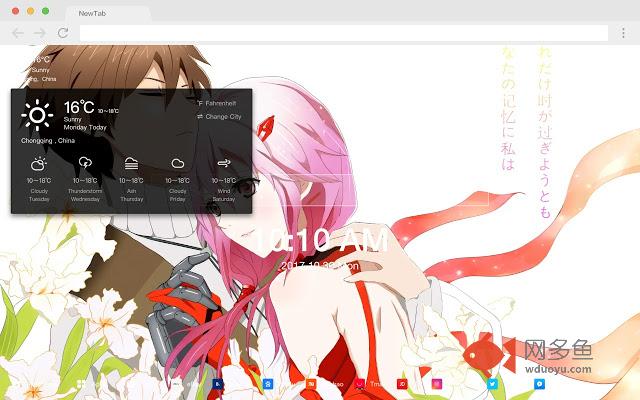
Task: Open the Change City option
Action: pos(219,117)
